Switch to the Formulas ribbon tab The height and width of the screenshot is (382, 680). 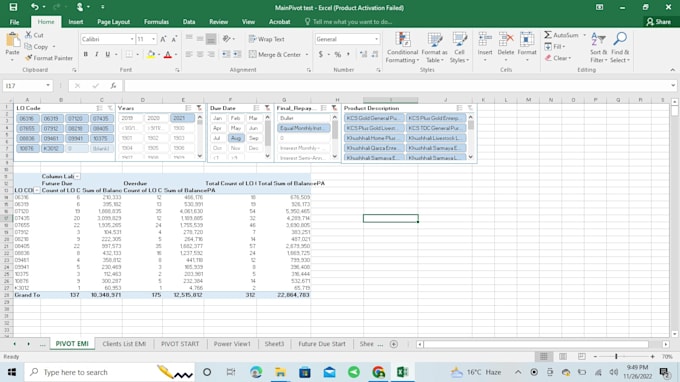tap(156, 22)
